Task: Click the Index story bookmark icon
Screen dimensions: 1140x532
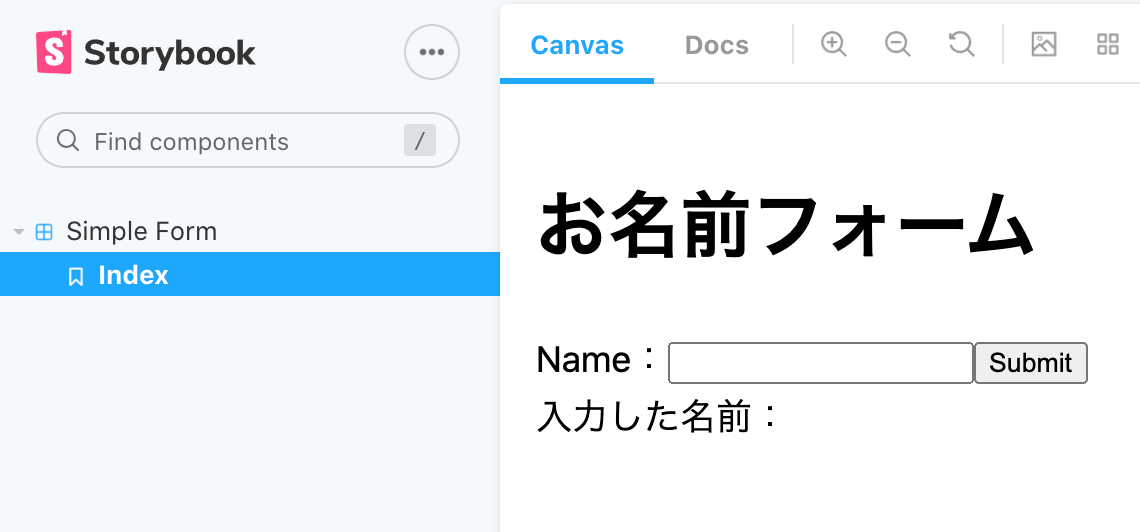Action: [76, 276]
